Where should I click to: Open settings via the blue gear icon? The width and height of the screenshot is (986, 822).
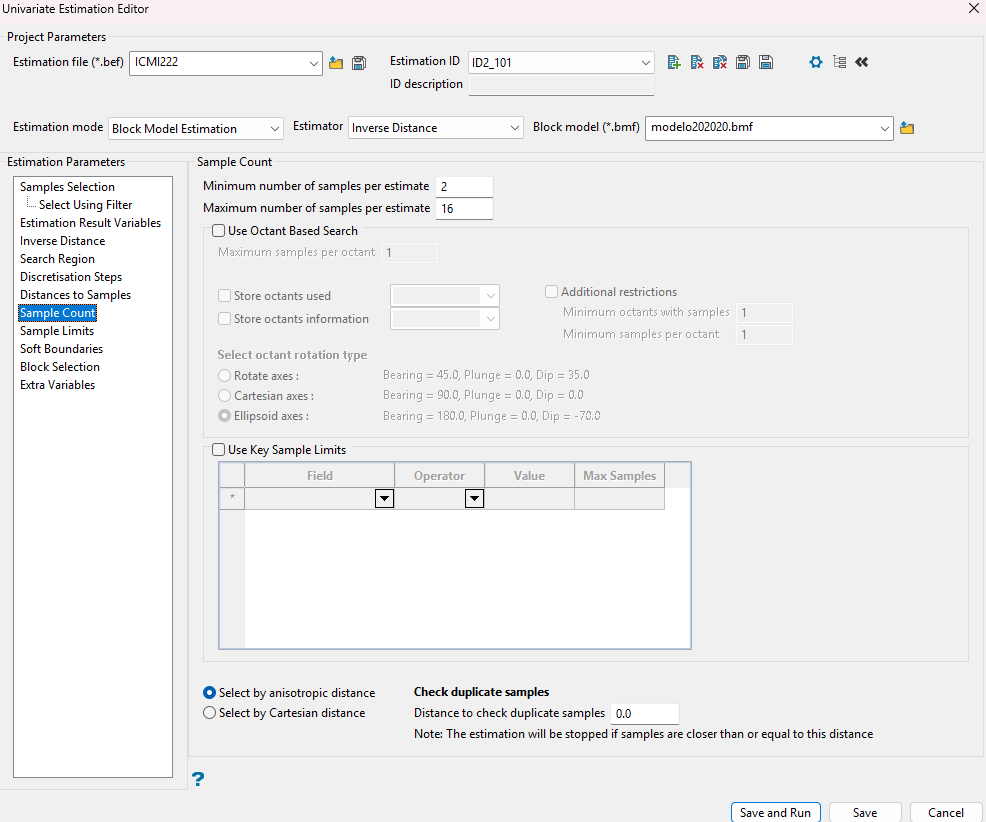(x=816, y=62)
